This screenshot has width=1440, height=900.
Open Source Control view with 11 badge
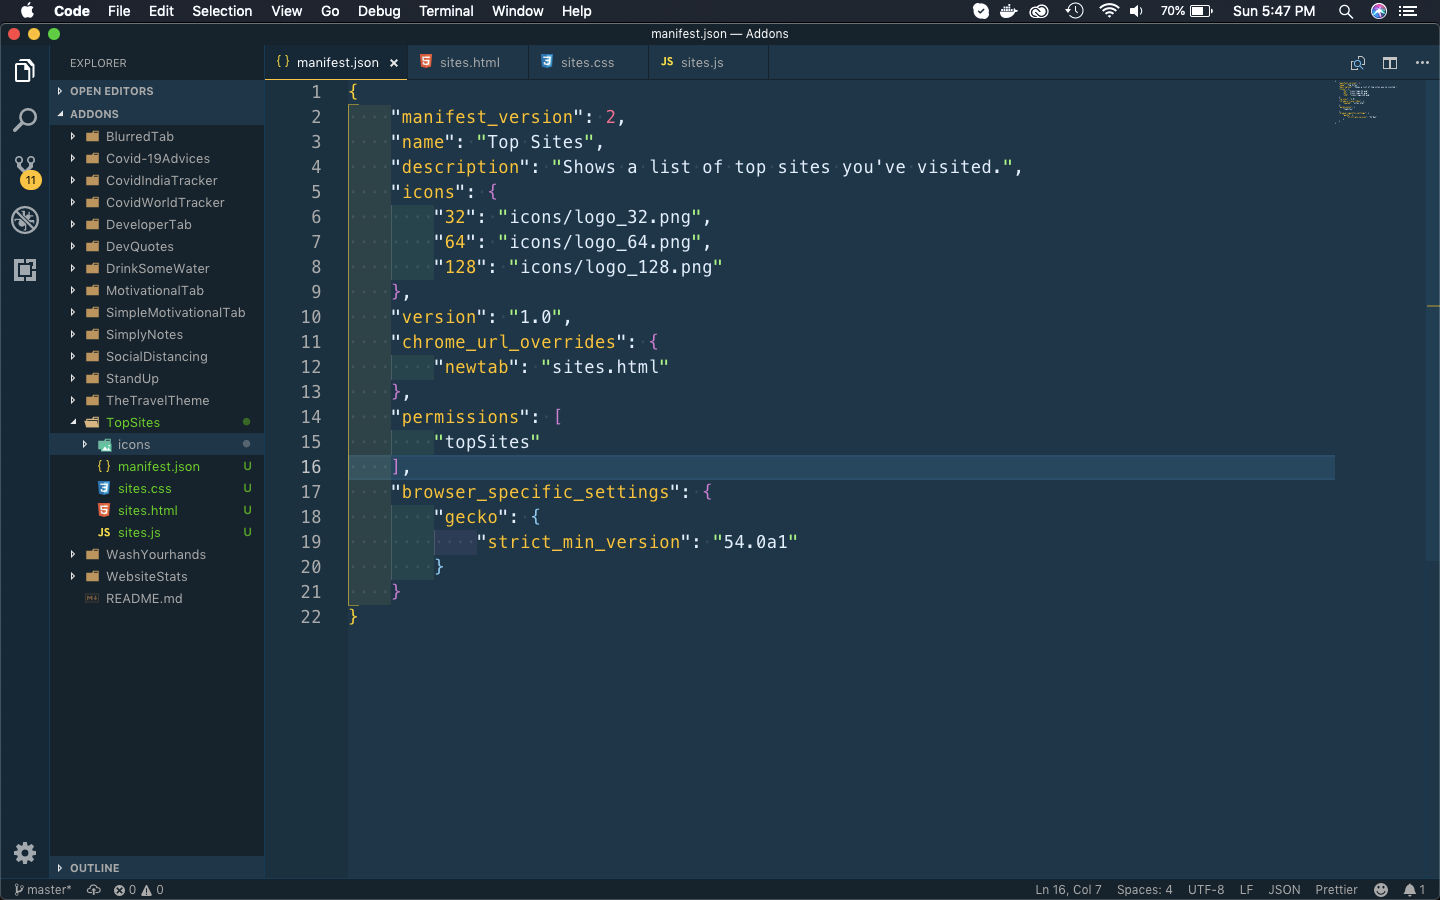[25, 171]
